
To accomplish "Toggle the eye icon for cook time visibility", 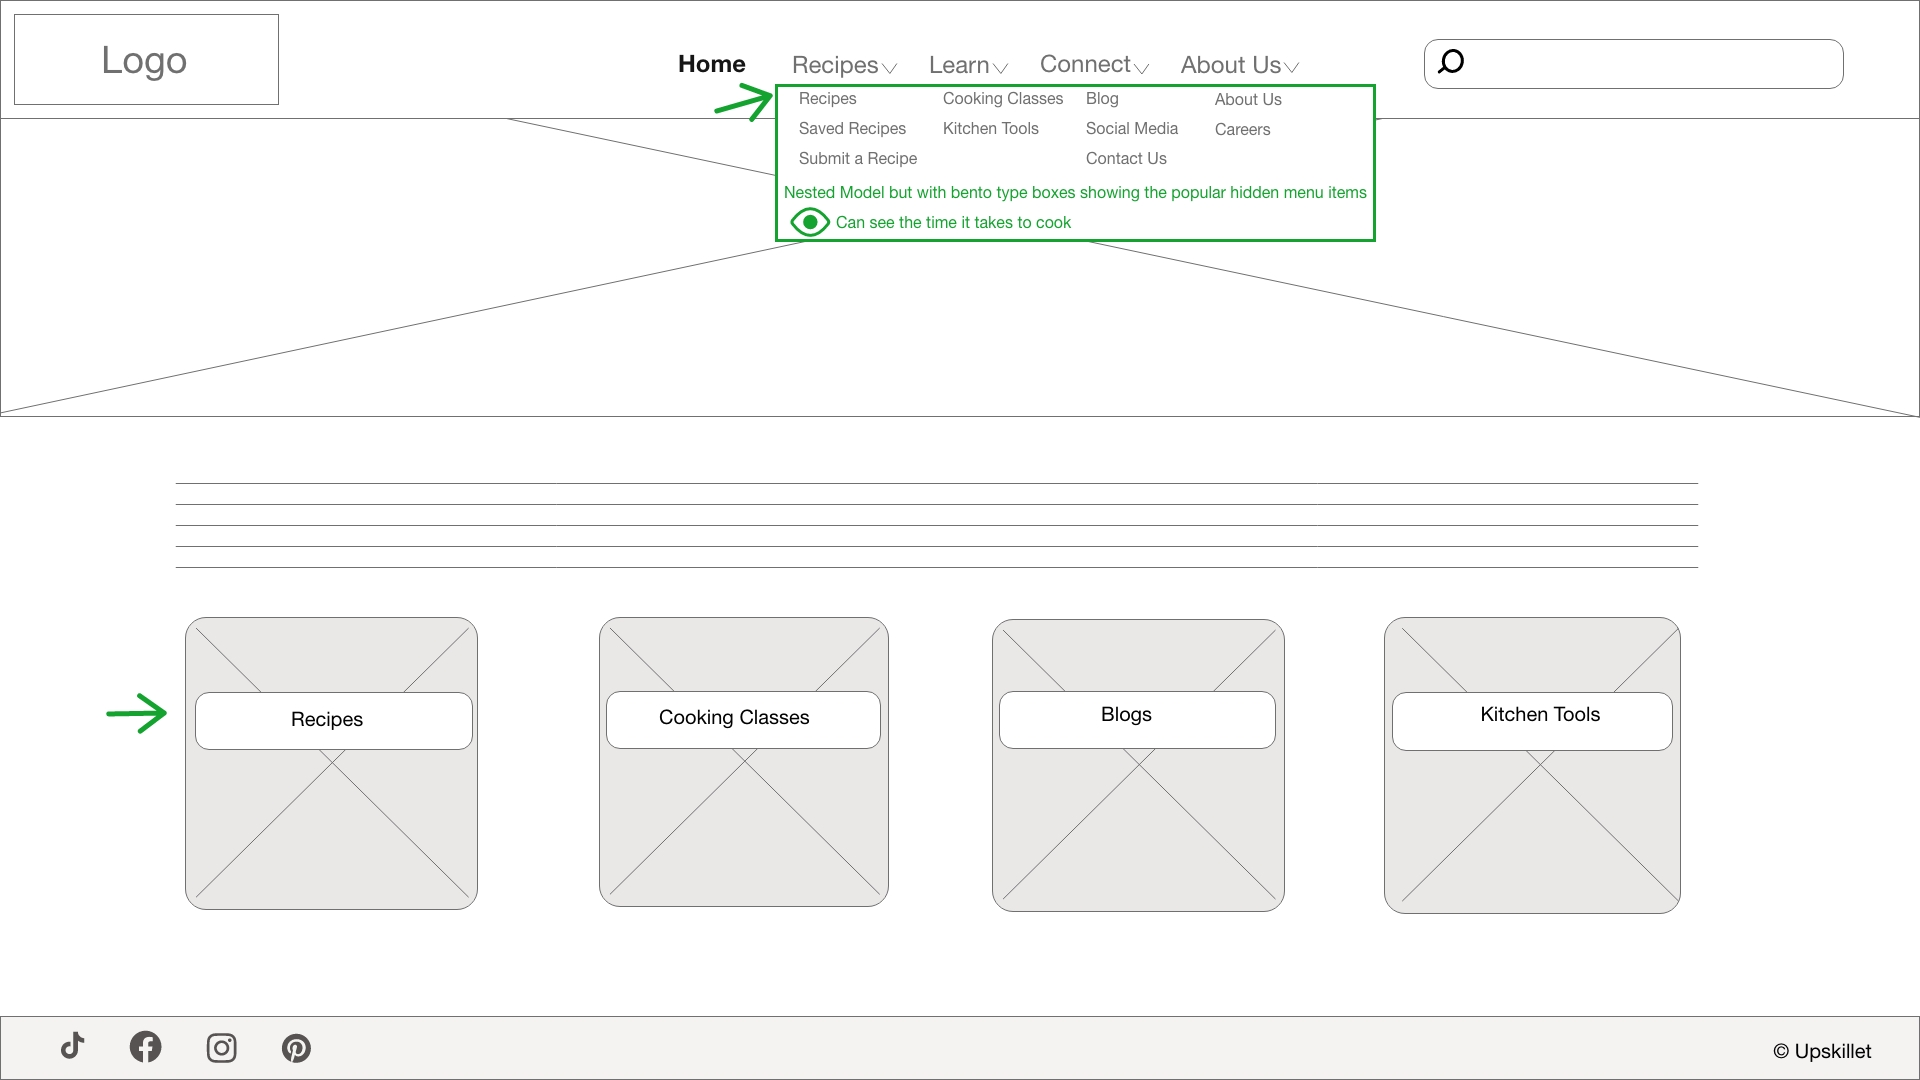I will (x=810, y=222).
